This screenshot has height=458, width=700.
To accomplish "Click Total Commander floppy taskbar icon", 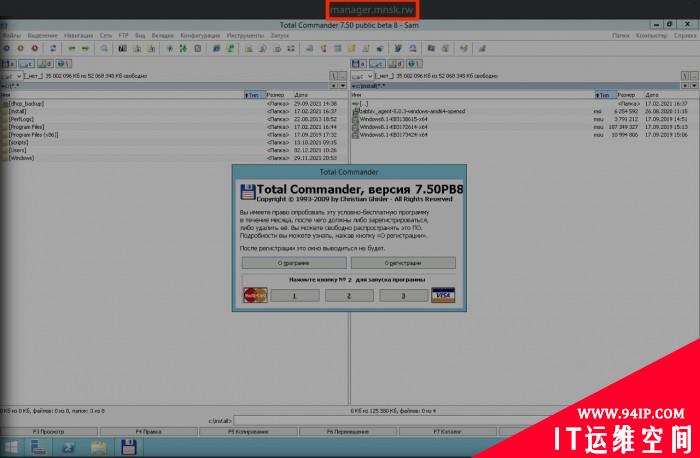I will (129, 447).
